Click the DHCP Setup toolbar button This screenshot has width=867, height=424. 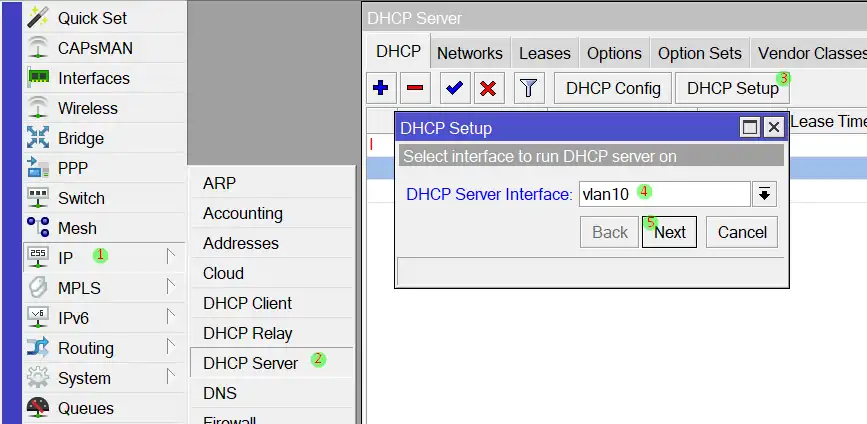(732, 88)
